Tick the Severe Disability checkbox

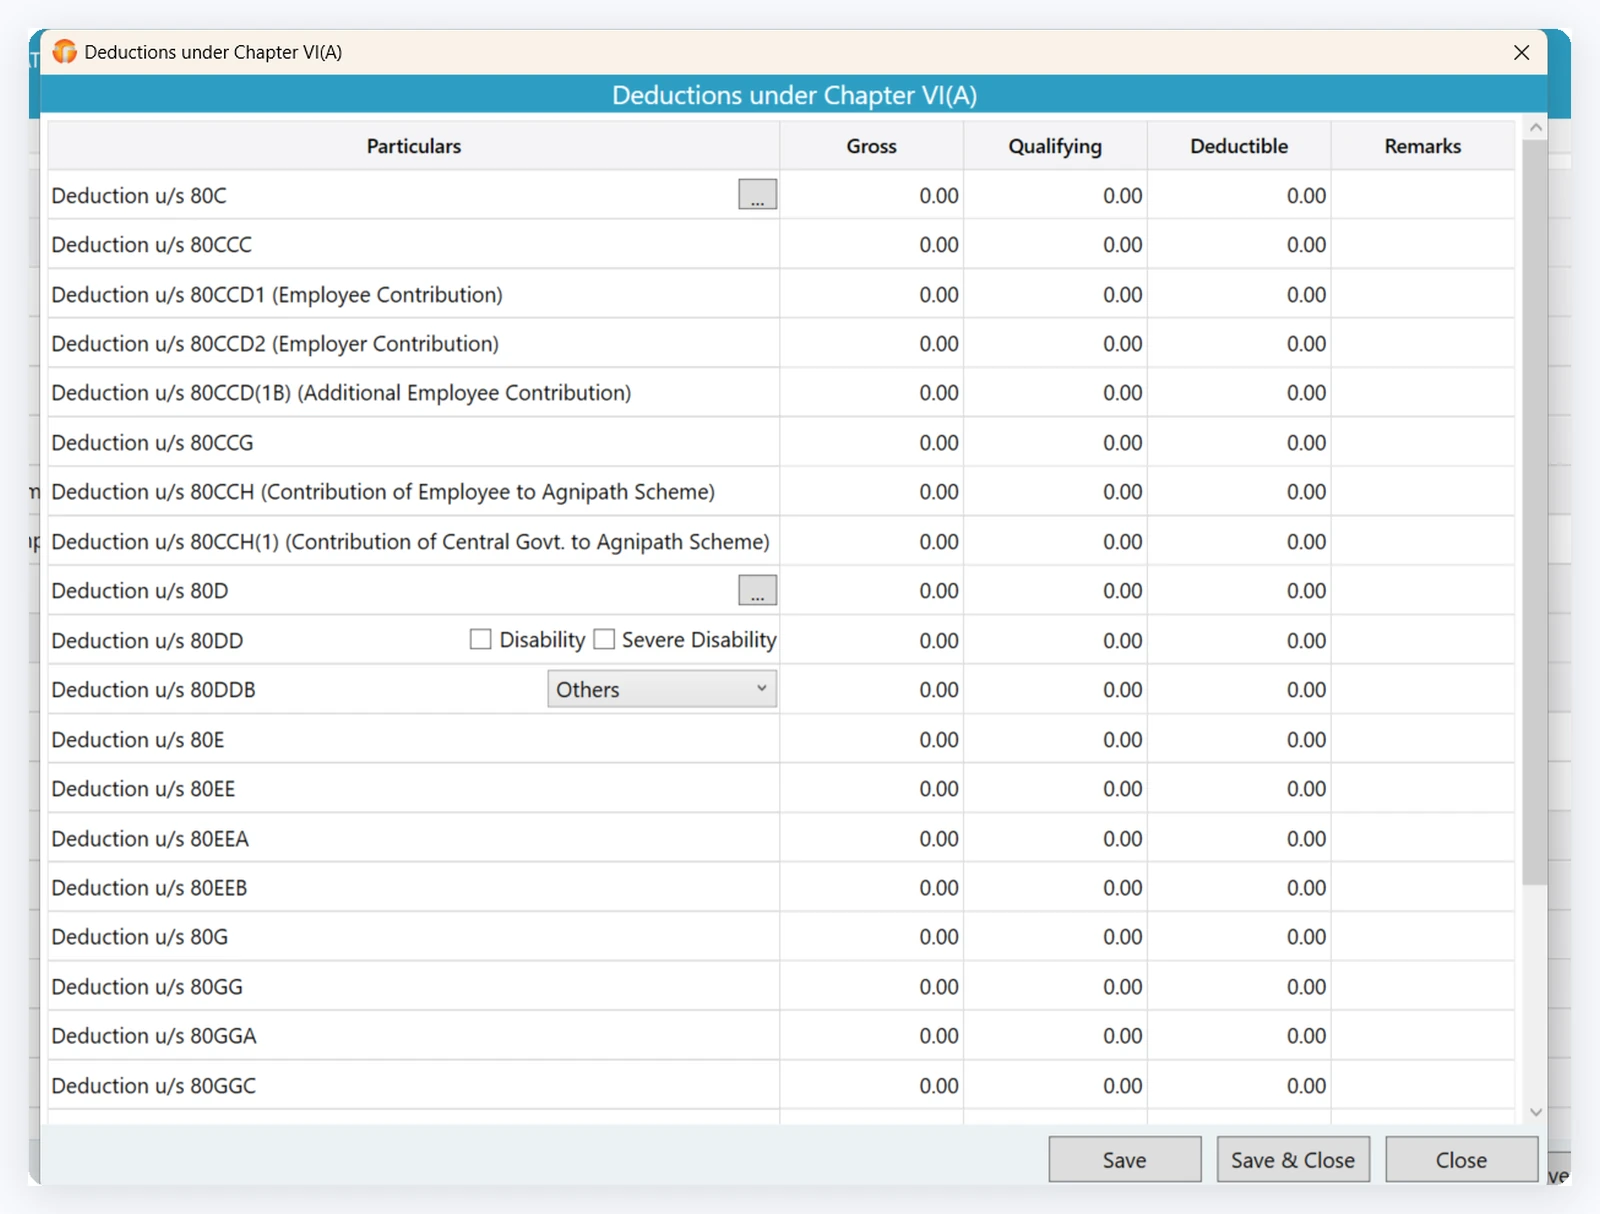pos(604,639)
